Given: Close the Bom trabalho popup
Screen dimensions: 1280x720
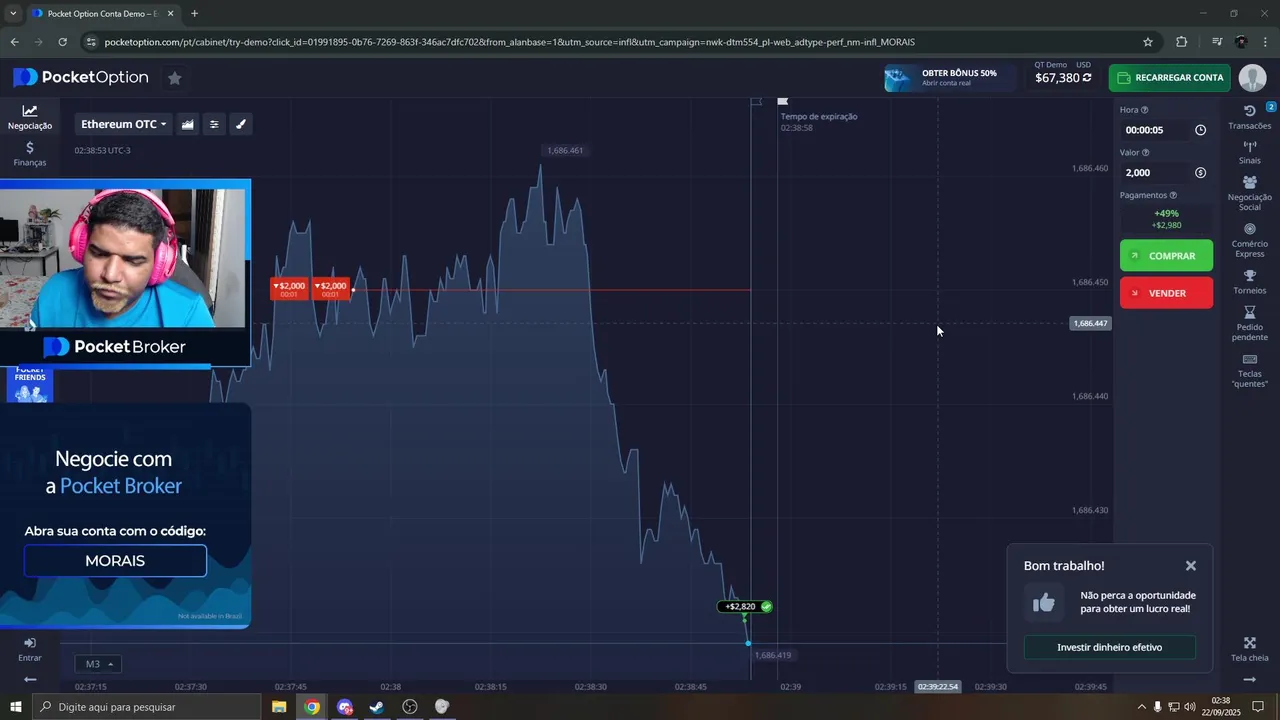Looking at the screenshot, I should [x=1191, y=566].
